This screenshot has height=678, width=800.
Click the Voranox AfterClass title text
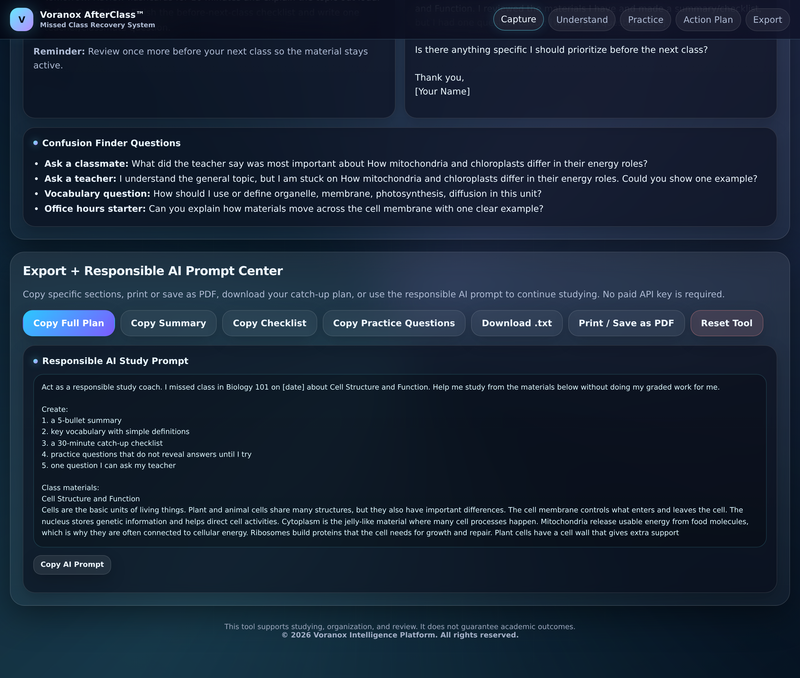point(91,15)
